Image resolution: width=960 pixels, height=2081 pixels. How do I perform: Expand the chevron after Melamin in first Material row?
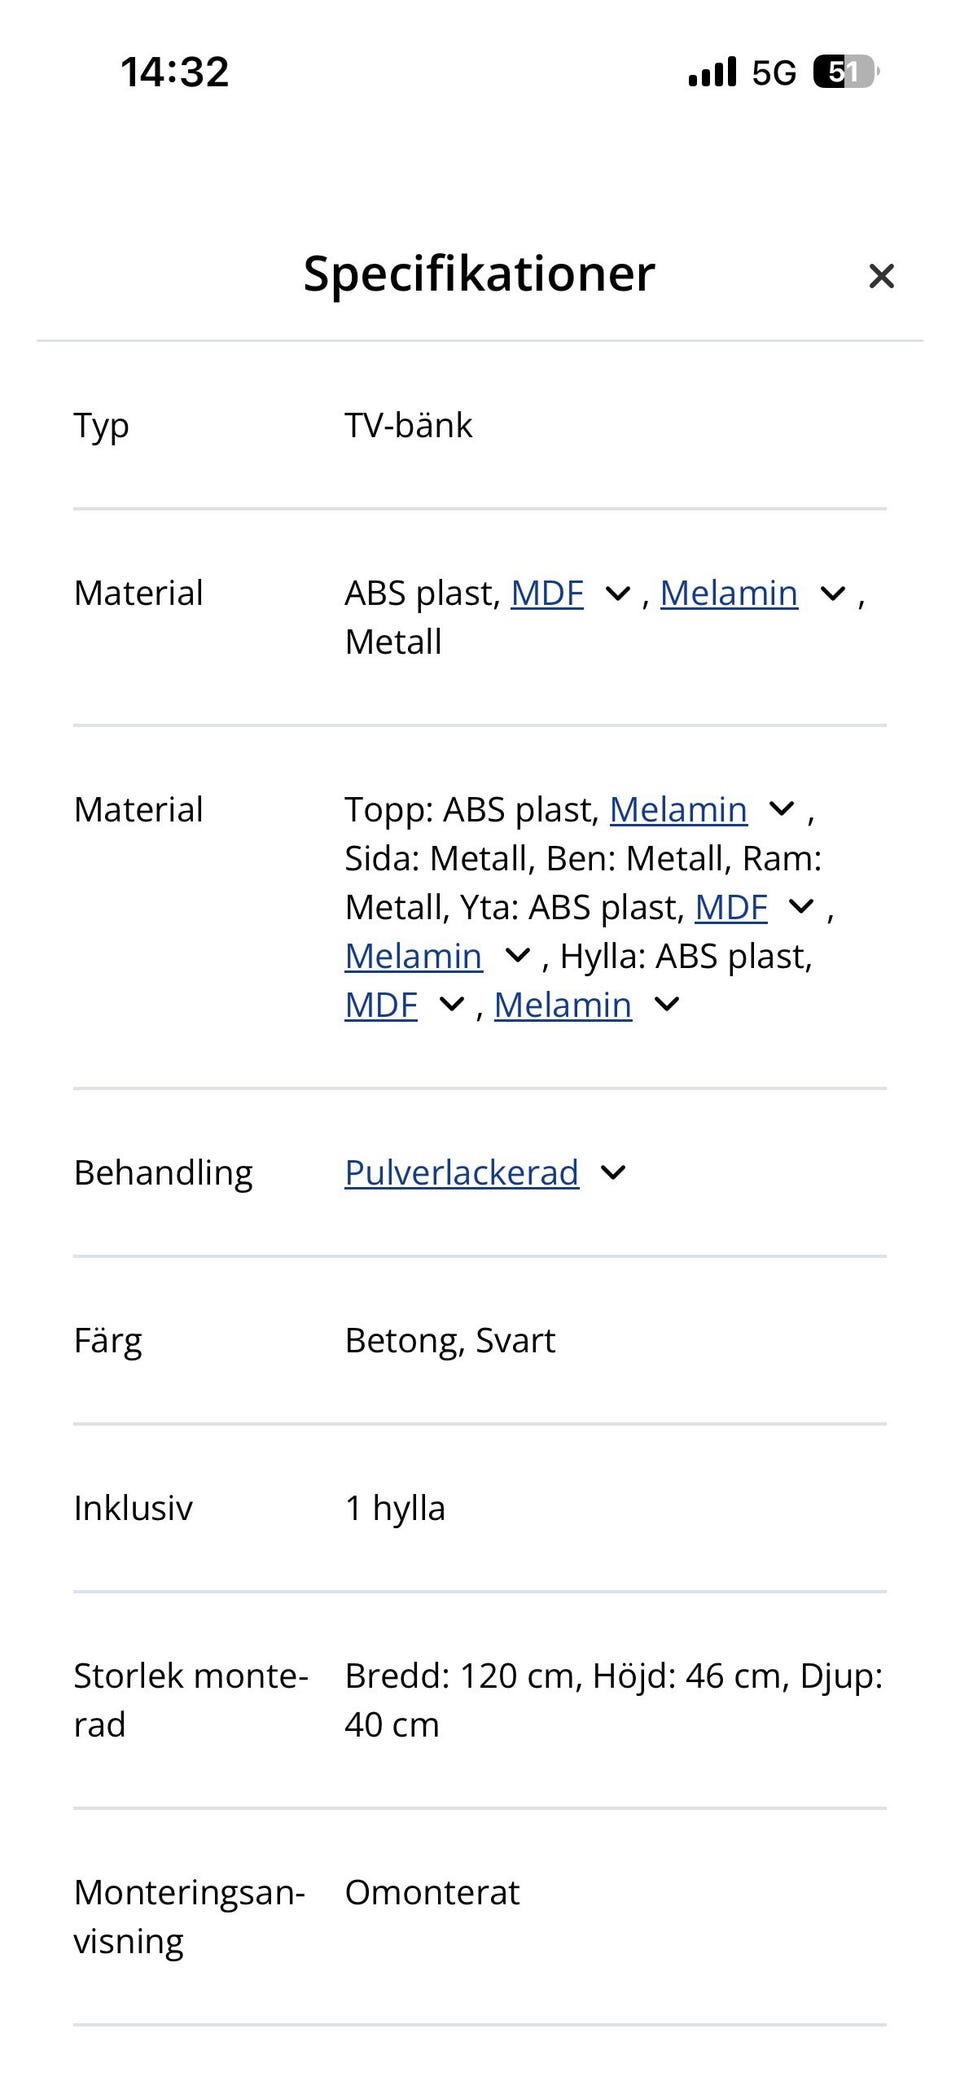833,594
